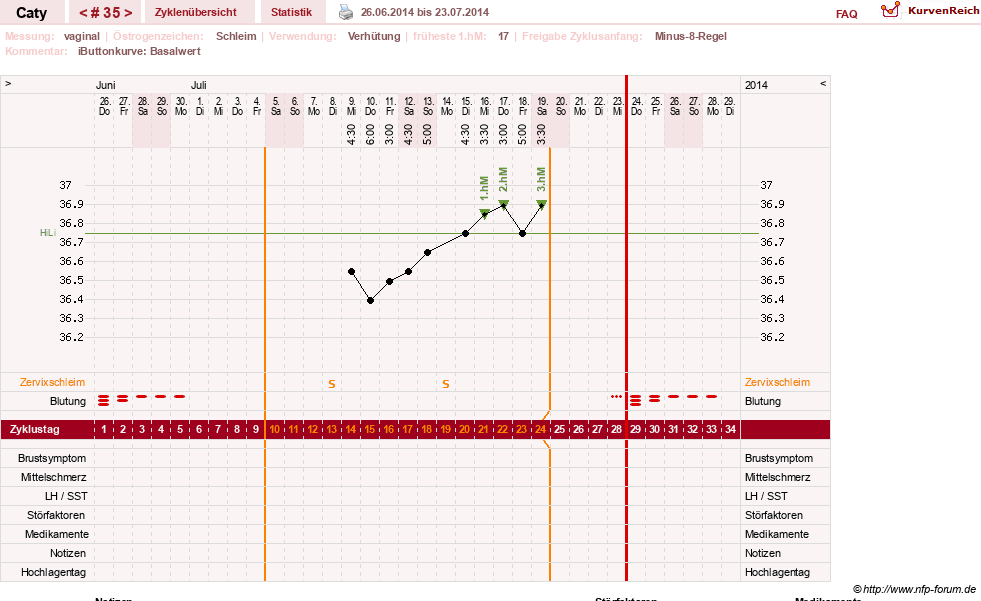Click the 2014 year label
This screenshot has width=981, height=601.
[x=756, y=85]
